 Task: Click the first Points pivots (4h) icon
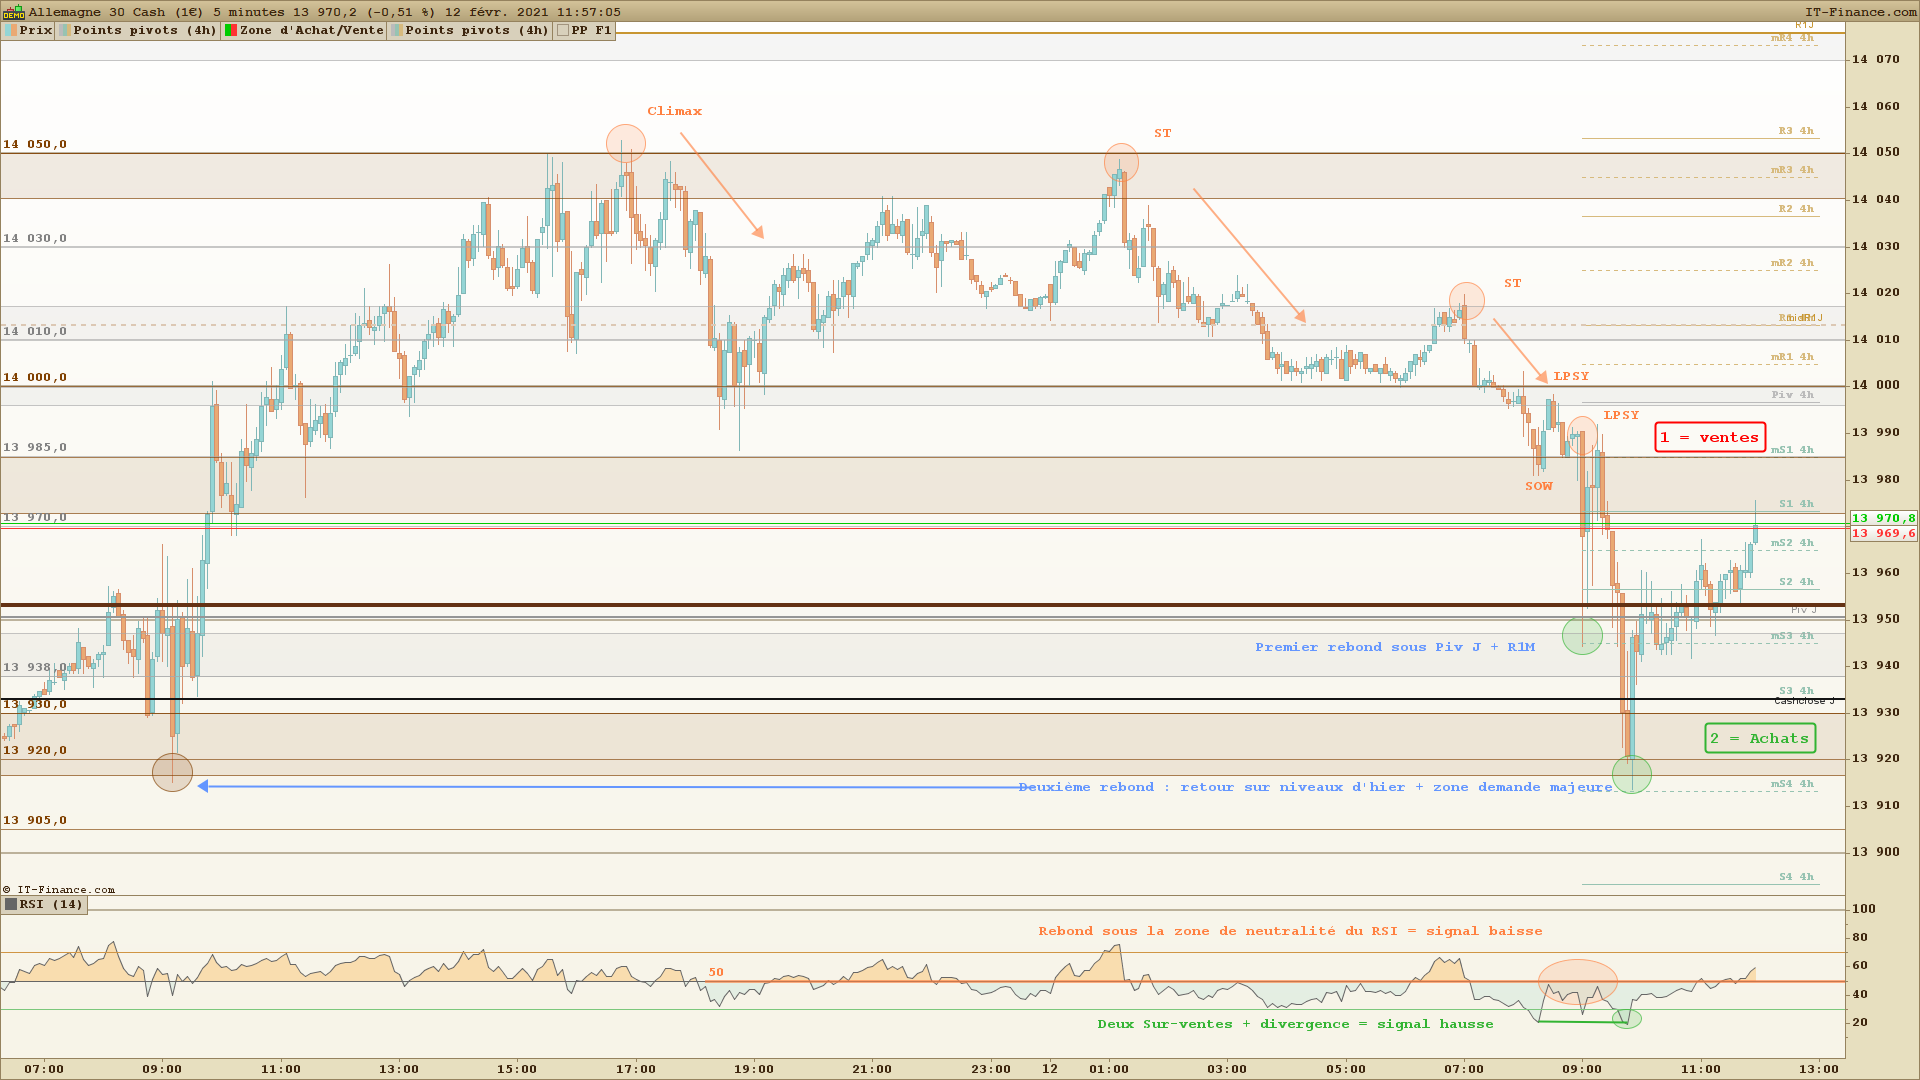64,30
